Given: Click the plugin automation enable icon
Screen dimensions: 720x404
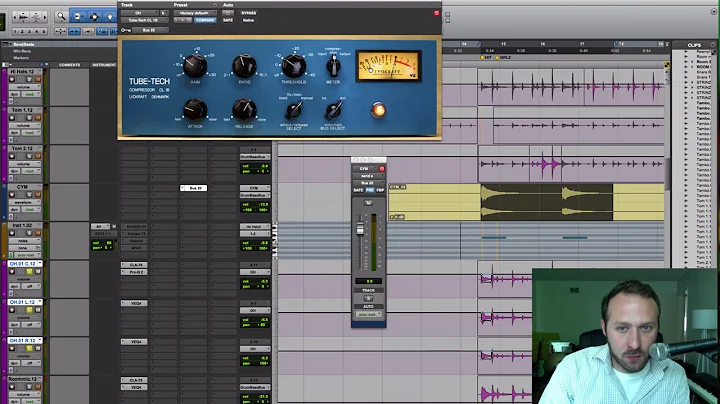Looking at the screenshot, I should point(228,13).
